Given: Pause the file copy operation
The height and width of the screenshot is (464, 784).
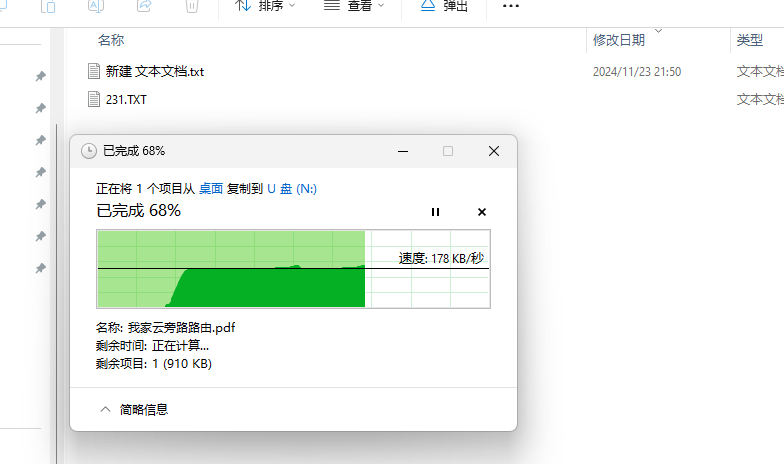Looking at the screenshot, I should [435, 212].
